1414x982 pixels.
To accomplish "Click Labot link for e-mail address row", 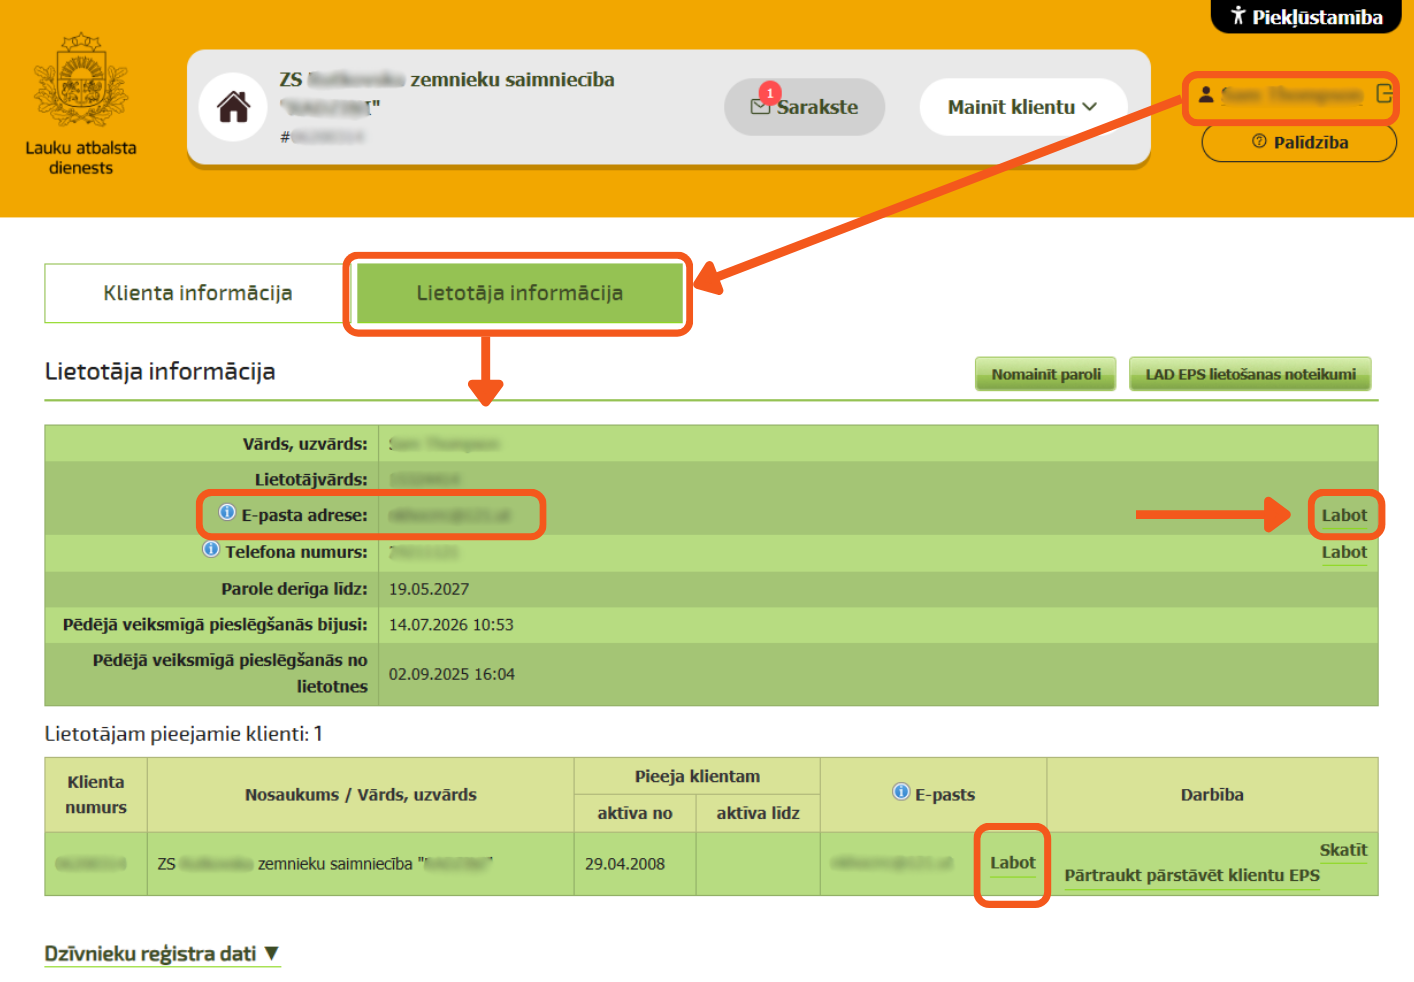I will (1344, 516).
